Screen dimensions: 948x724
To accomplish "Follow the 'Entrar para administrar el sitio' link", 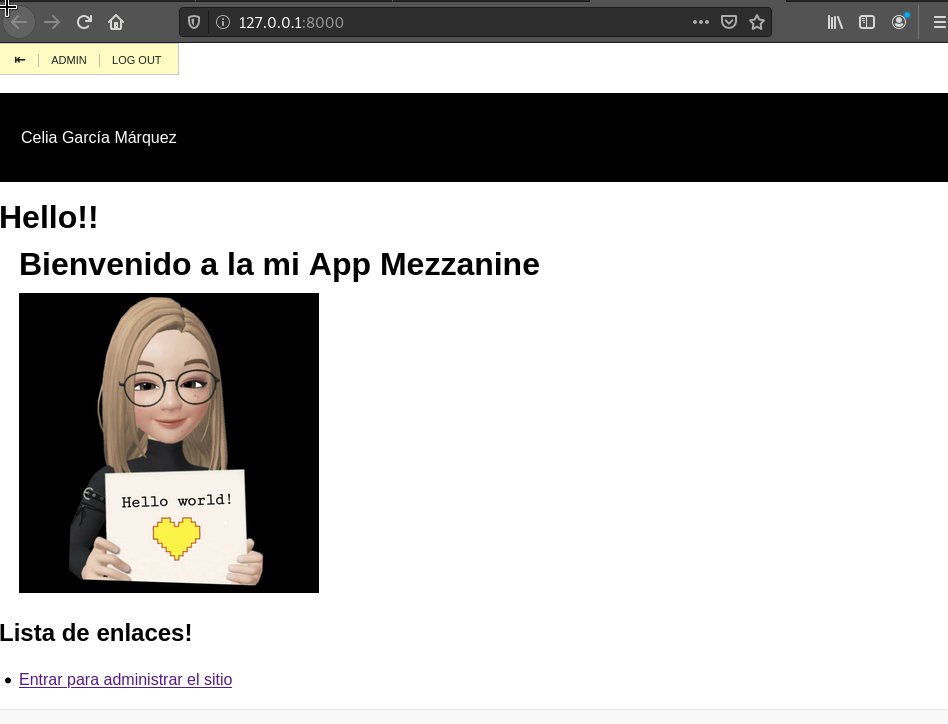I will 125,680.
